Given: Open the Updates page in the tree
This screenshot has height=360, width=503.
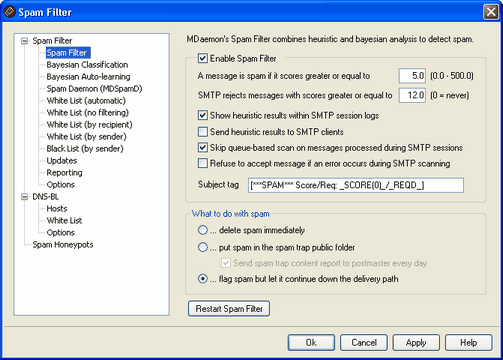Looking at the screenshot, I should [62, 161].
